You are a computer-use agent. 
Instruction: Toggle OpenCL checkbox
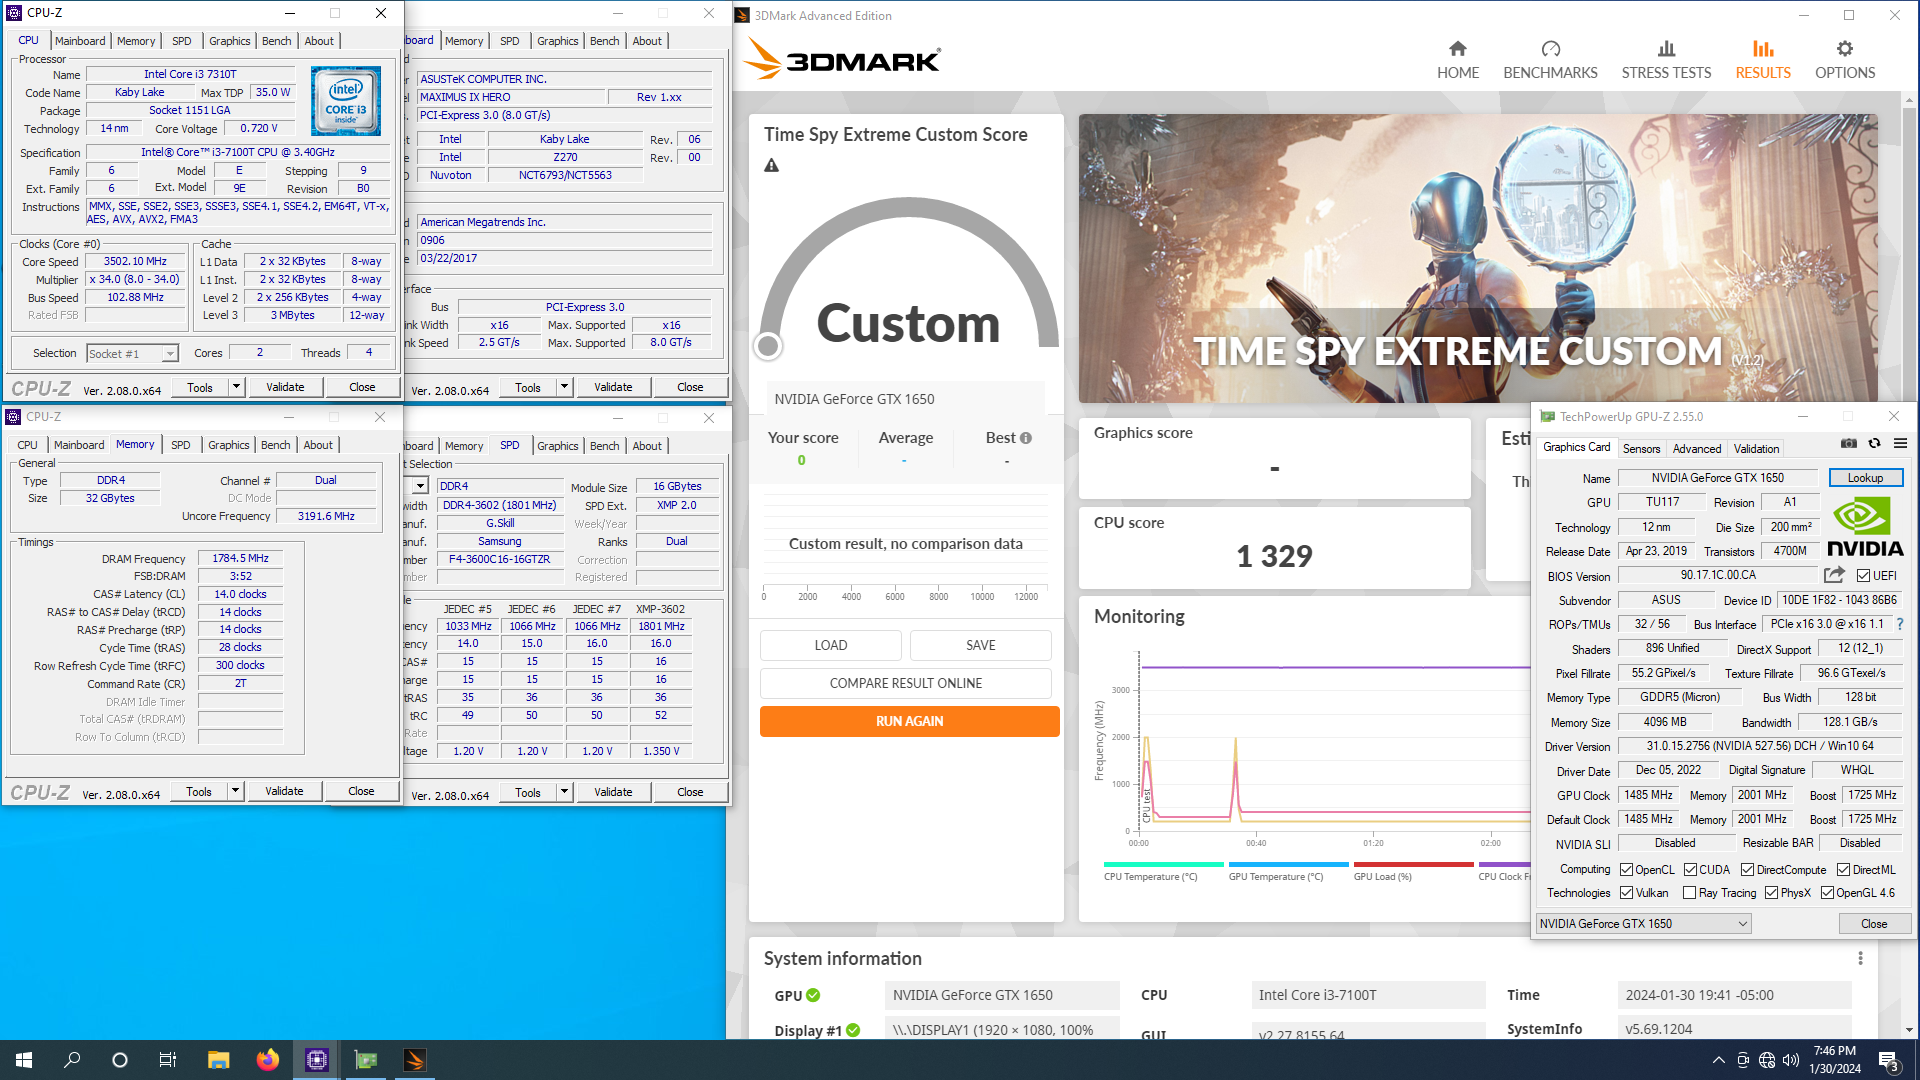[x=1627, y=870]
